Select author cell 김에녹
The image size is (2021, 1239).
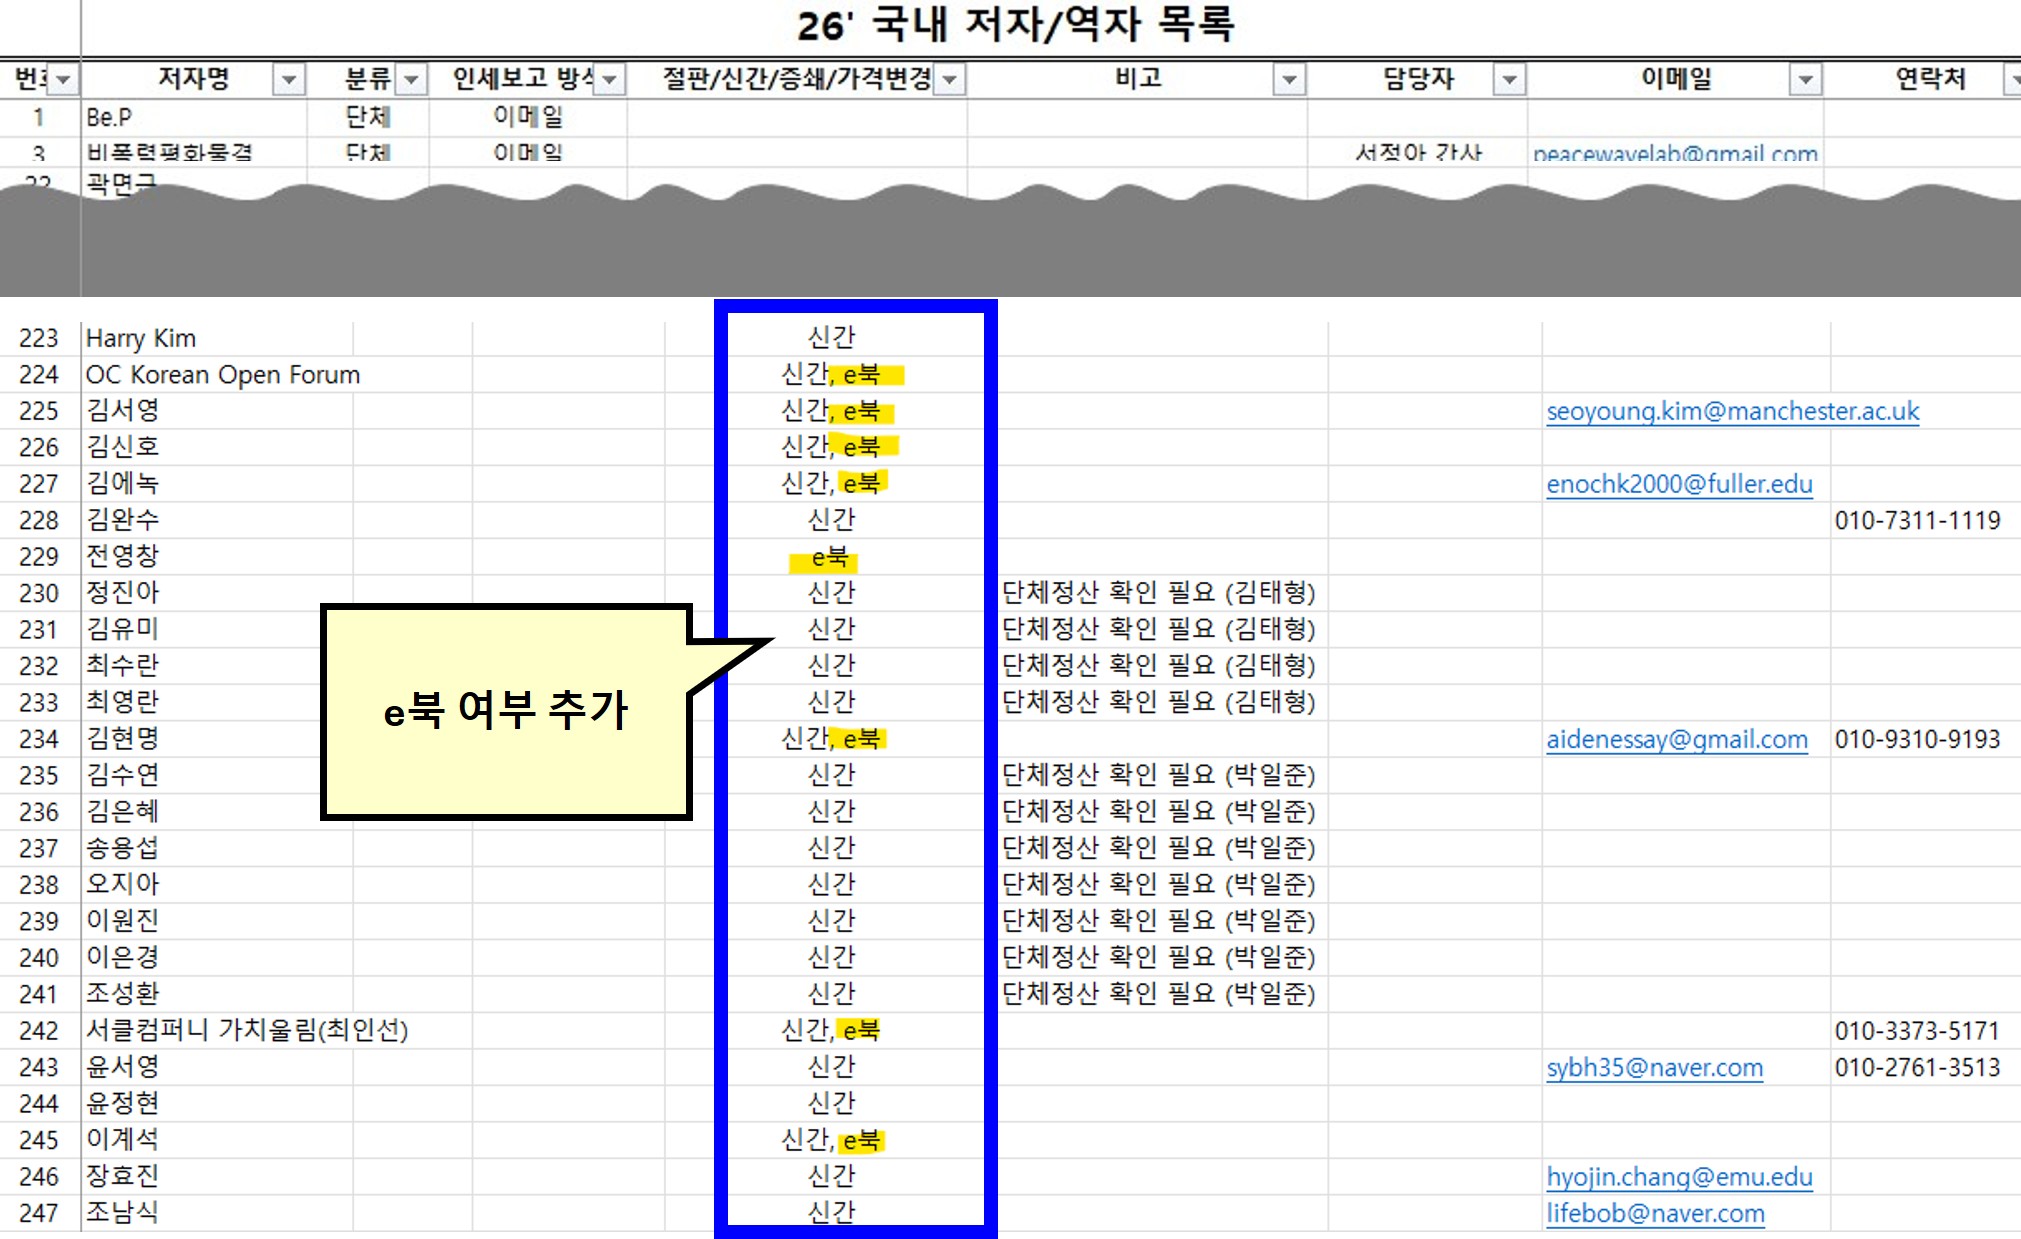click(217, 484)
